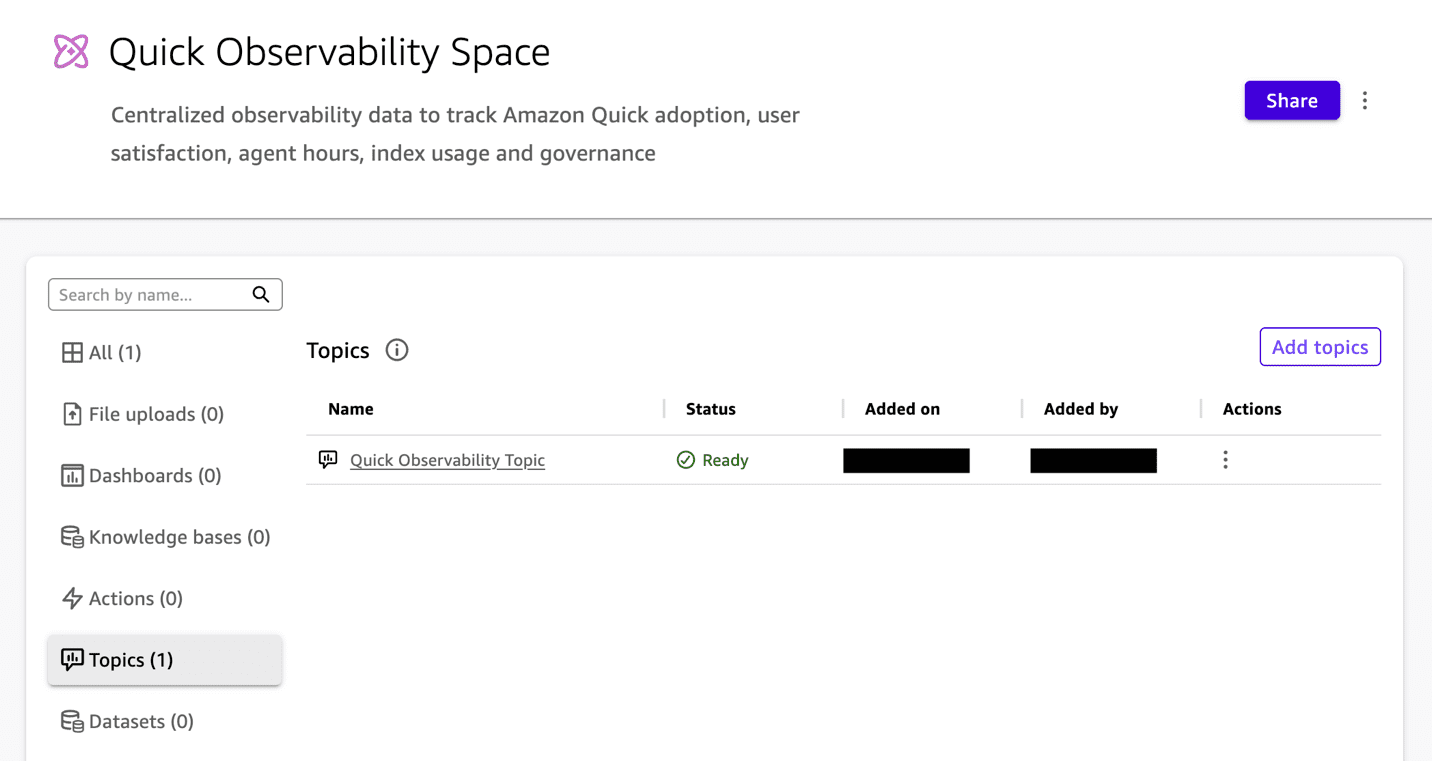Click the All grid icon in sidebar
Screen dimensions: 1432x761
pos(72,352)
